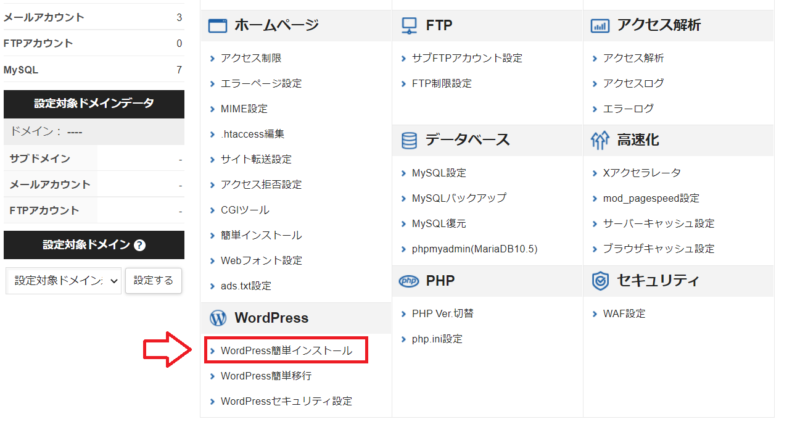Open ads.txt設定
Viewport: 800px width, 435px height.
click(x=246, y=286)
